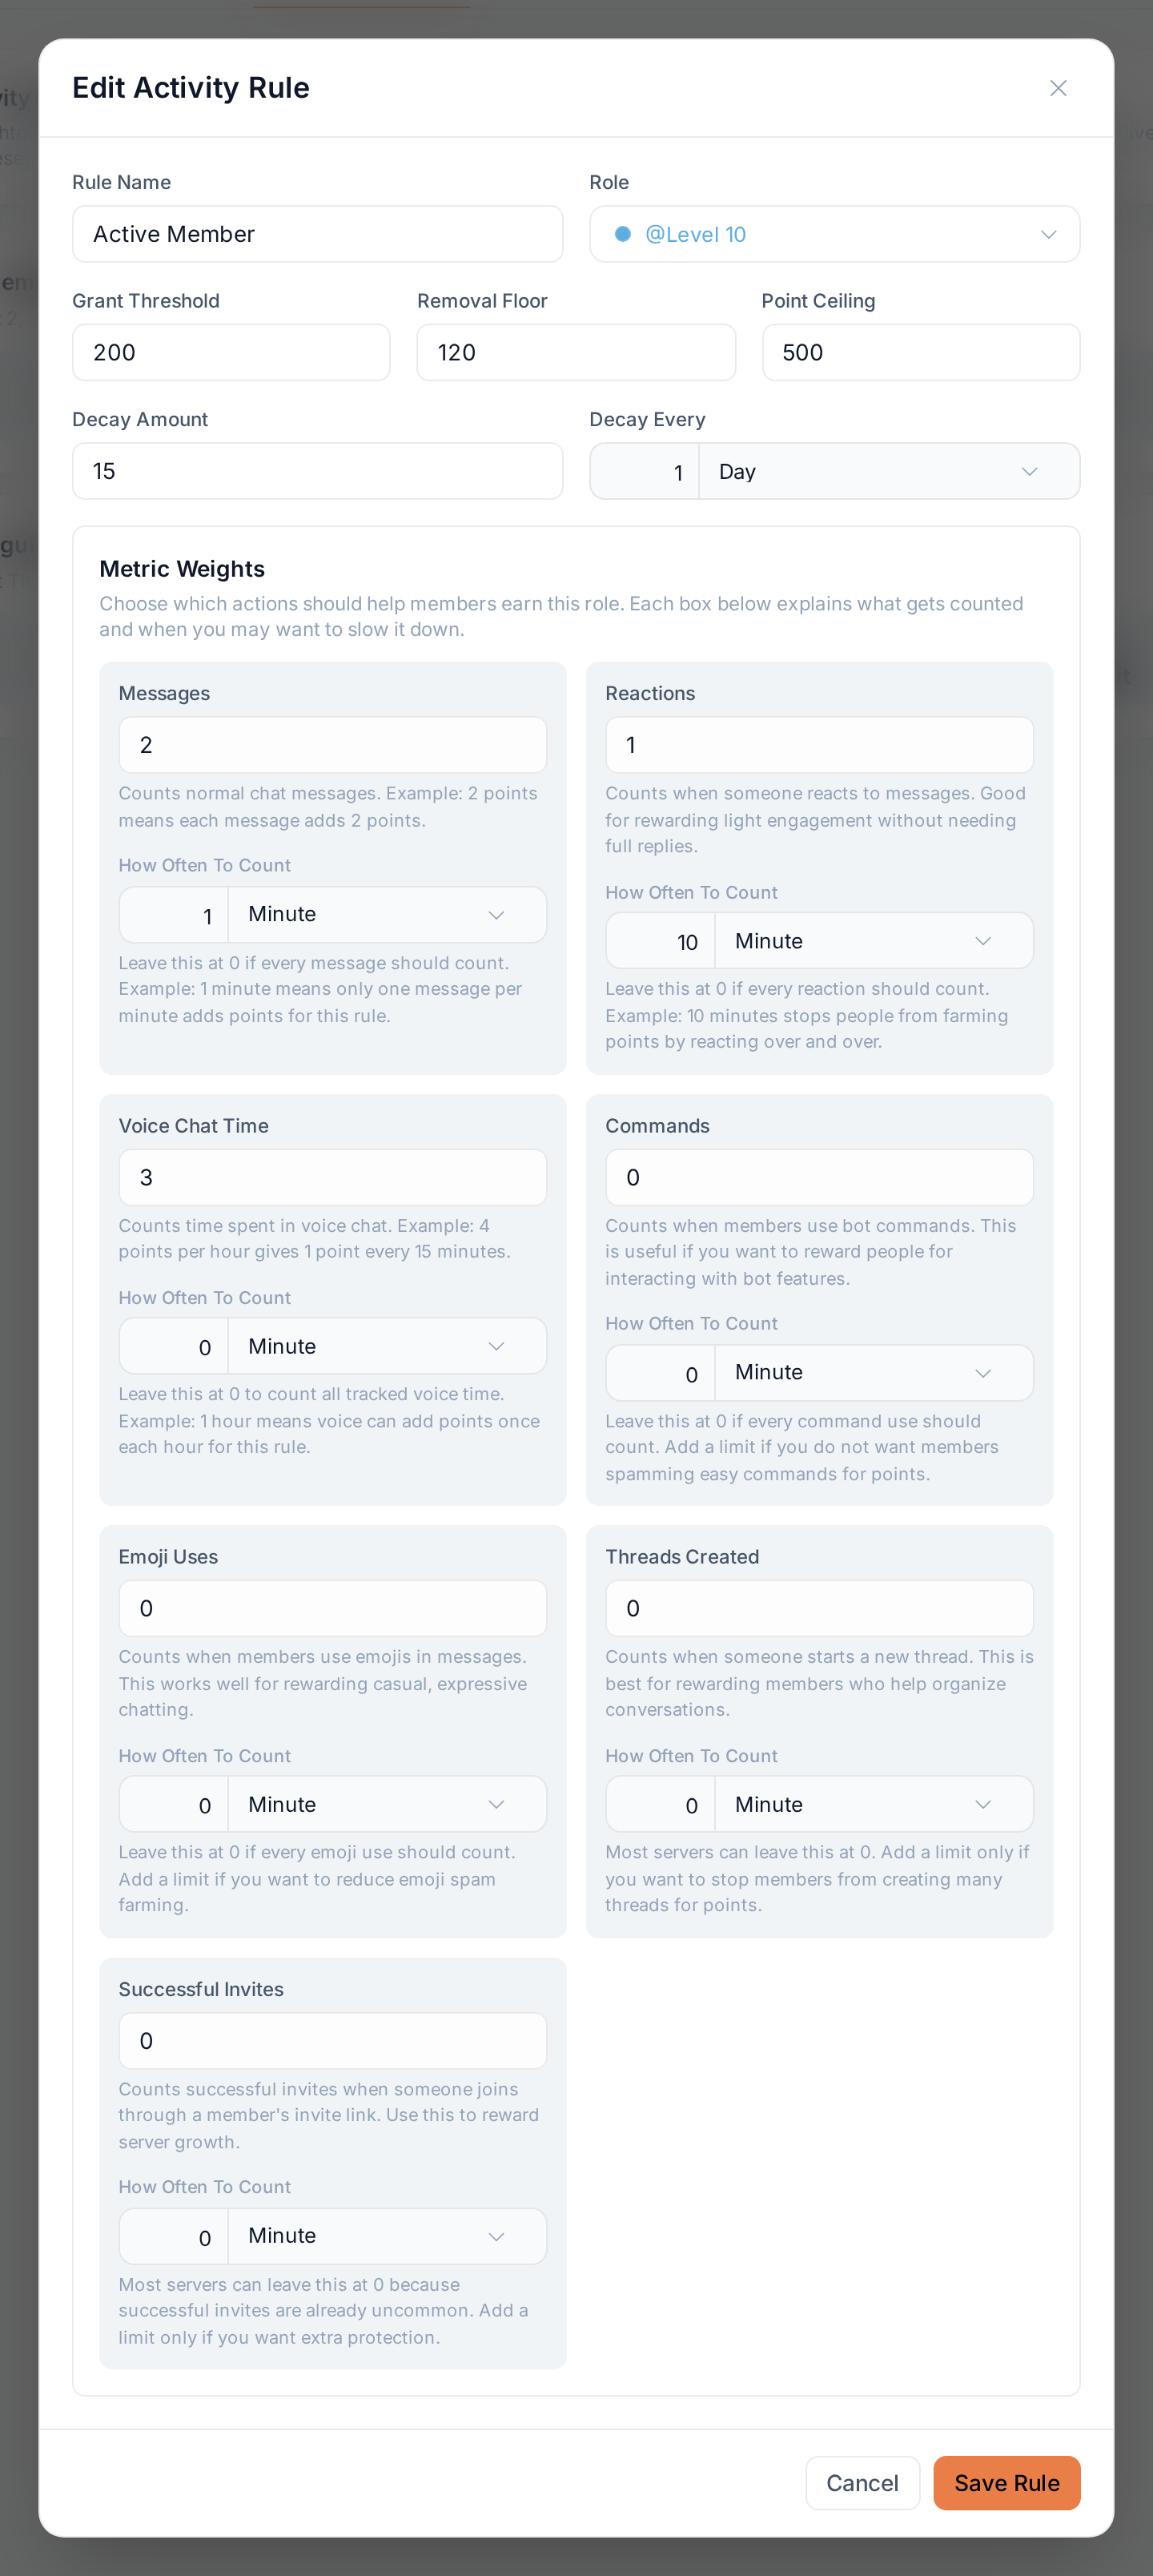Viewport: 1153px width, 2576px height.
Task: Click the Point Ceiling input field
Action: click(920, 352)
